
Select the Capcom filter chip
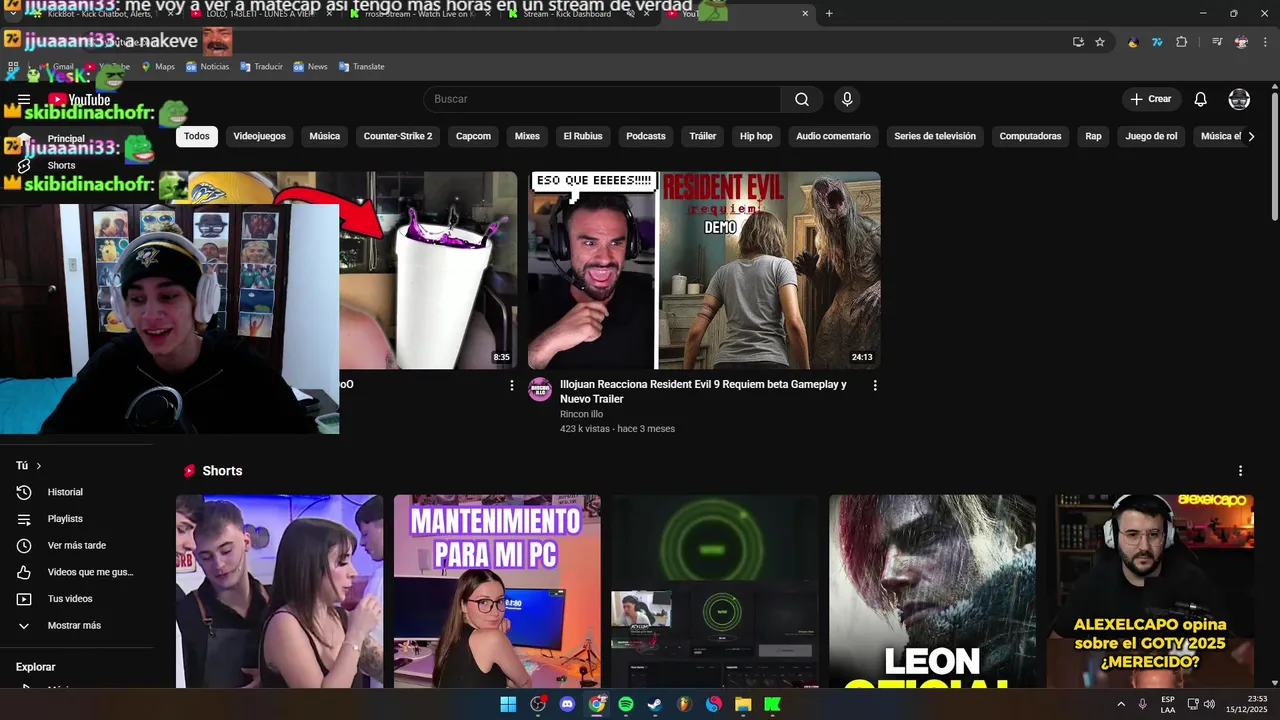[473, 136]
